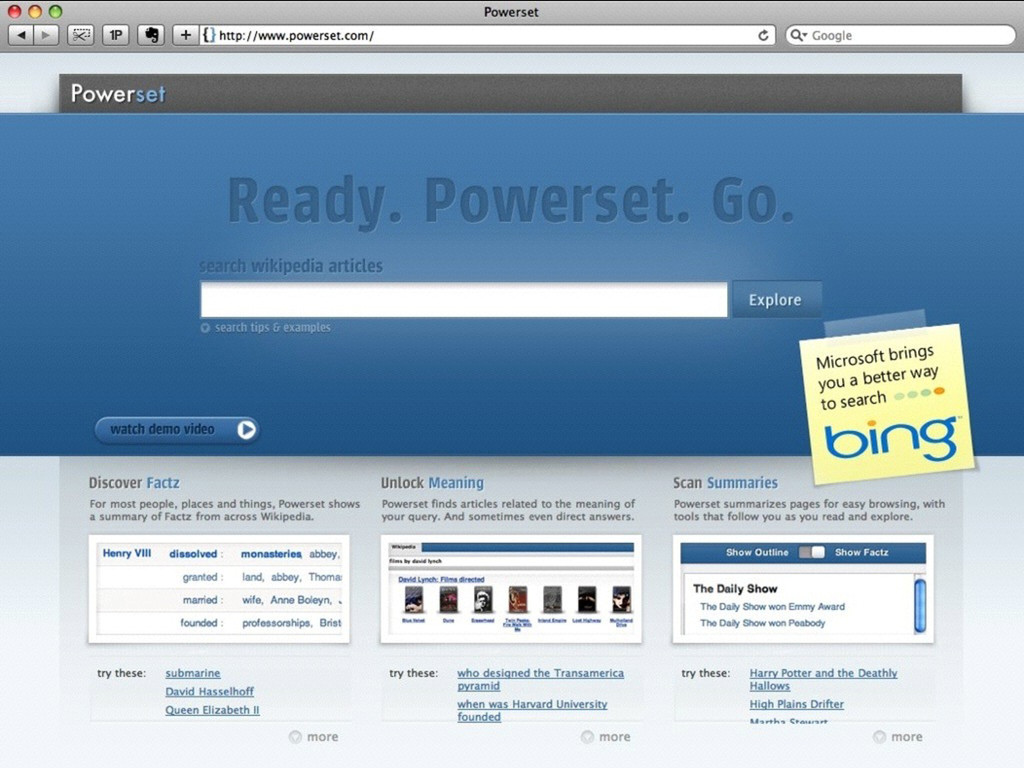Click the Evernote elephant toolbar icon
1024x768 pixels.
151,35
